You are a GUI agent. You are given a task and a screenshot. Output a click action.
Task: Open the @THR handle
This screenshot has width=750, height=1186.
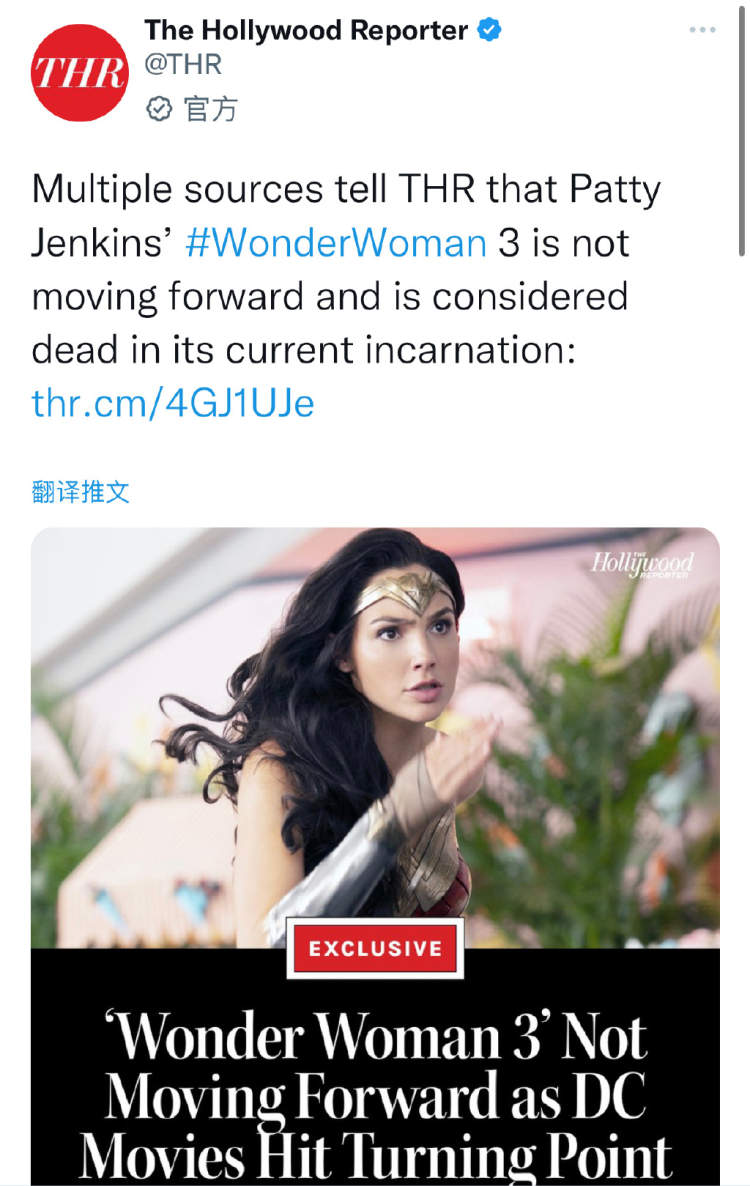(x=183, y=64)
